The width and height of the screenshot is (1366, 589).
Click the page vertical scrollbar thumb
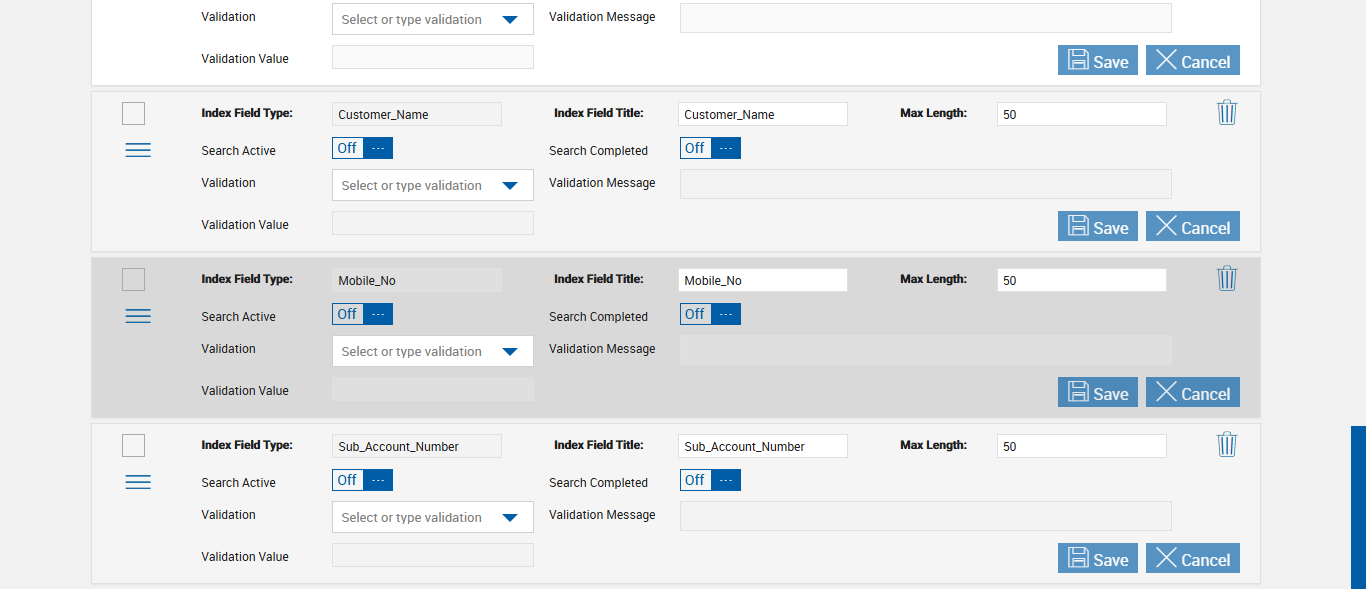click(x=1358, y=507)
